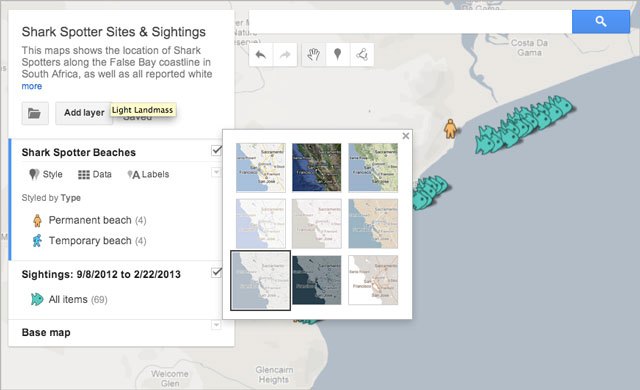Click the undo arrow in map toolbar

(260, 55)
